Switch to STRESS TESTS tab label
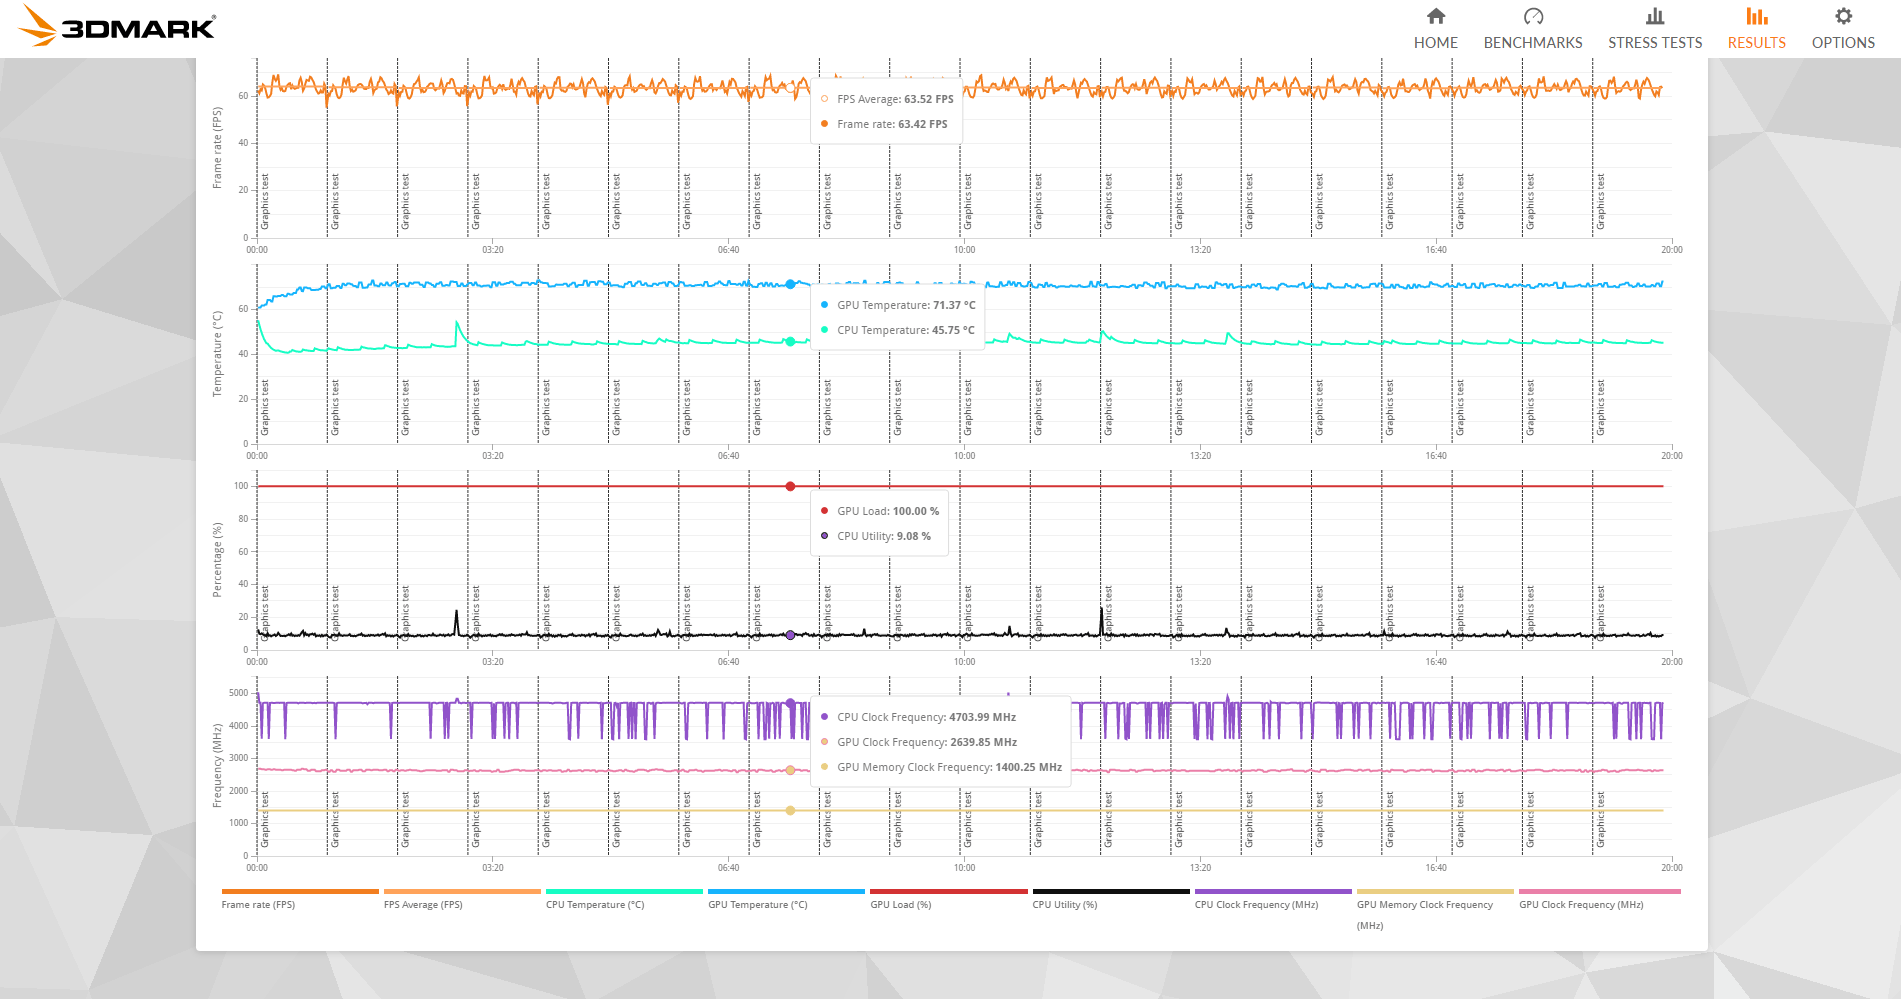Screen dimensions: 1901x999 pyautogui.click(x=1655, y=43)
